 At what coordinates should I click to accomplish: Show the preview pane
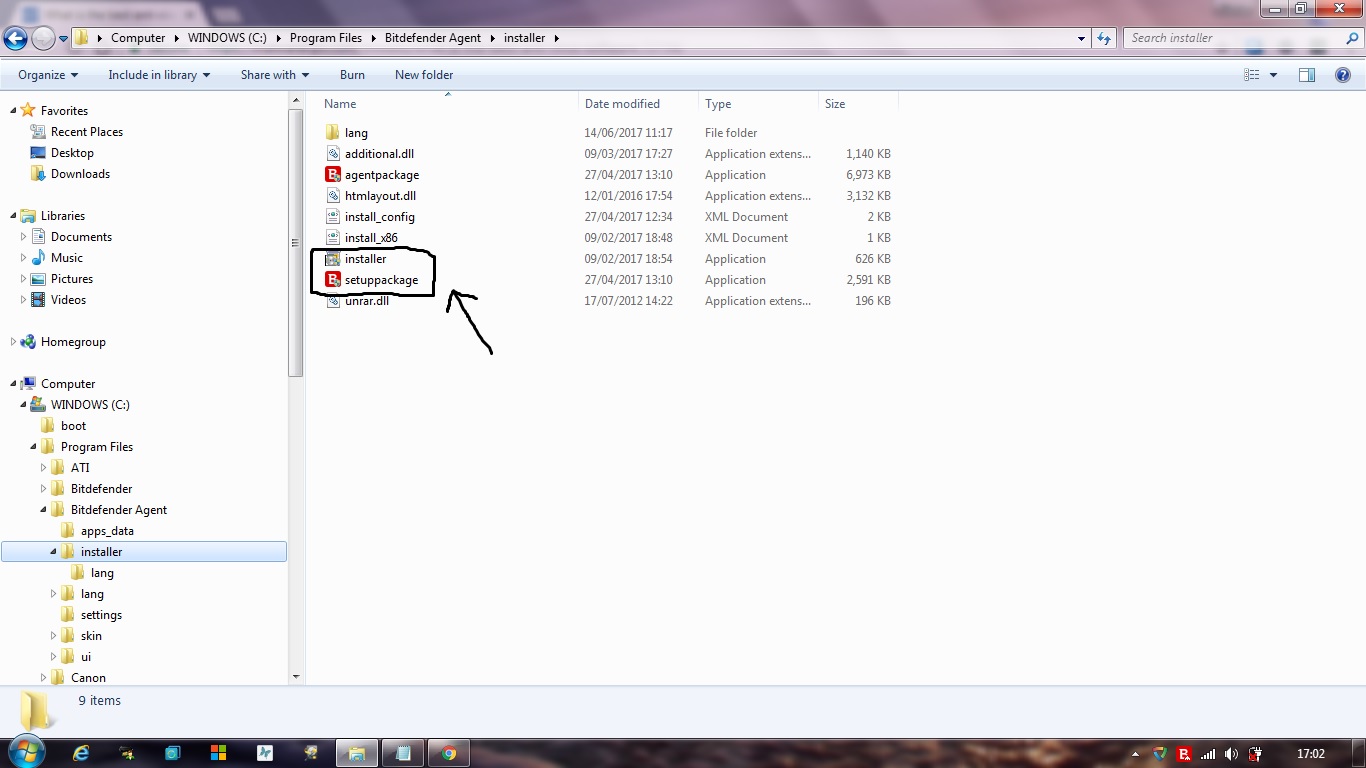[1307, 75]
